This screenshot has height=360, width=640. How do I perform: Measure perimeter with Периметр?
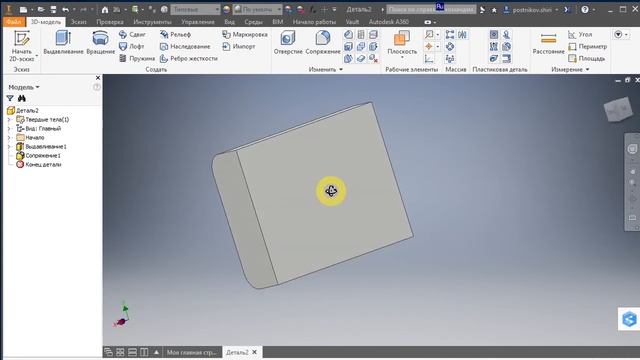tap(587, 47)
